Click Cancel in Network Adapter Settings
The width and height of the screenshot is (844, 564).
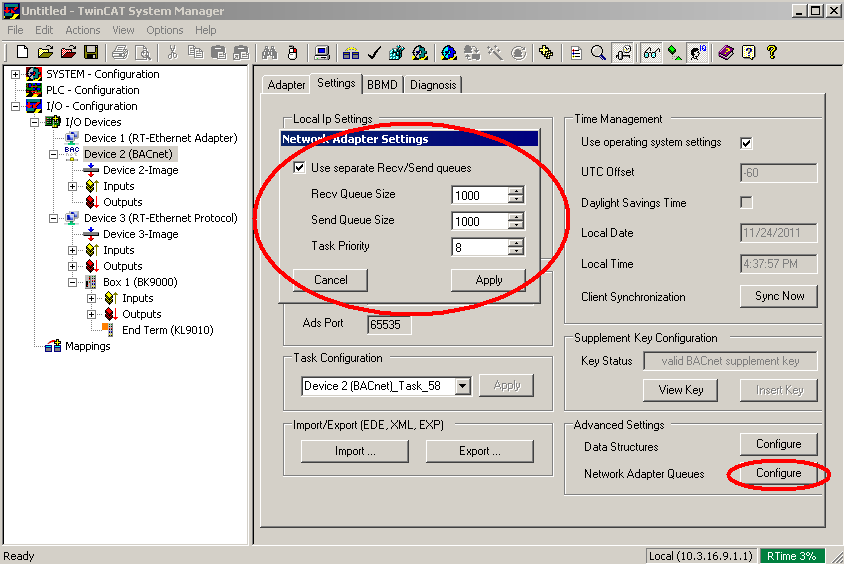[330, 280]
